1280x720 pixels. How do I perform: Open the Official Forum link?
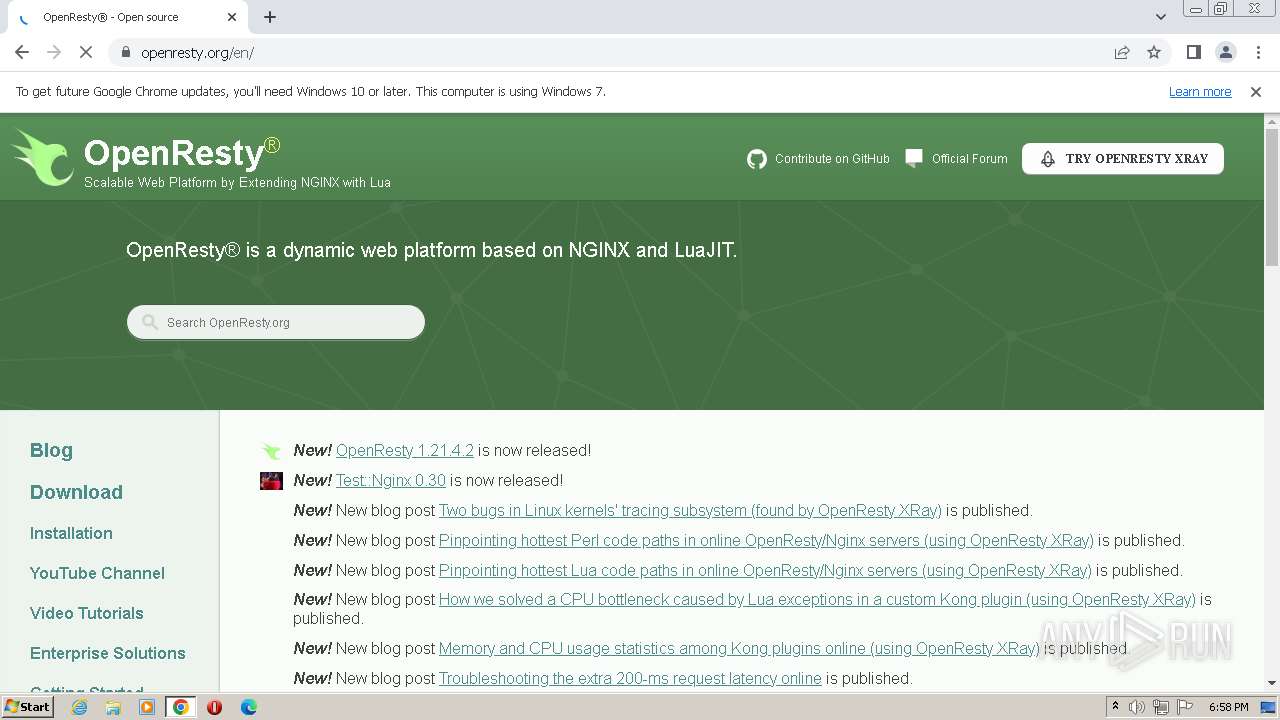click(969, 159)
